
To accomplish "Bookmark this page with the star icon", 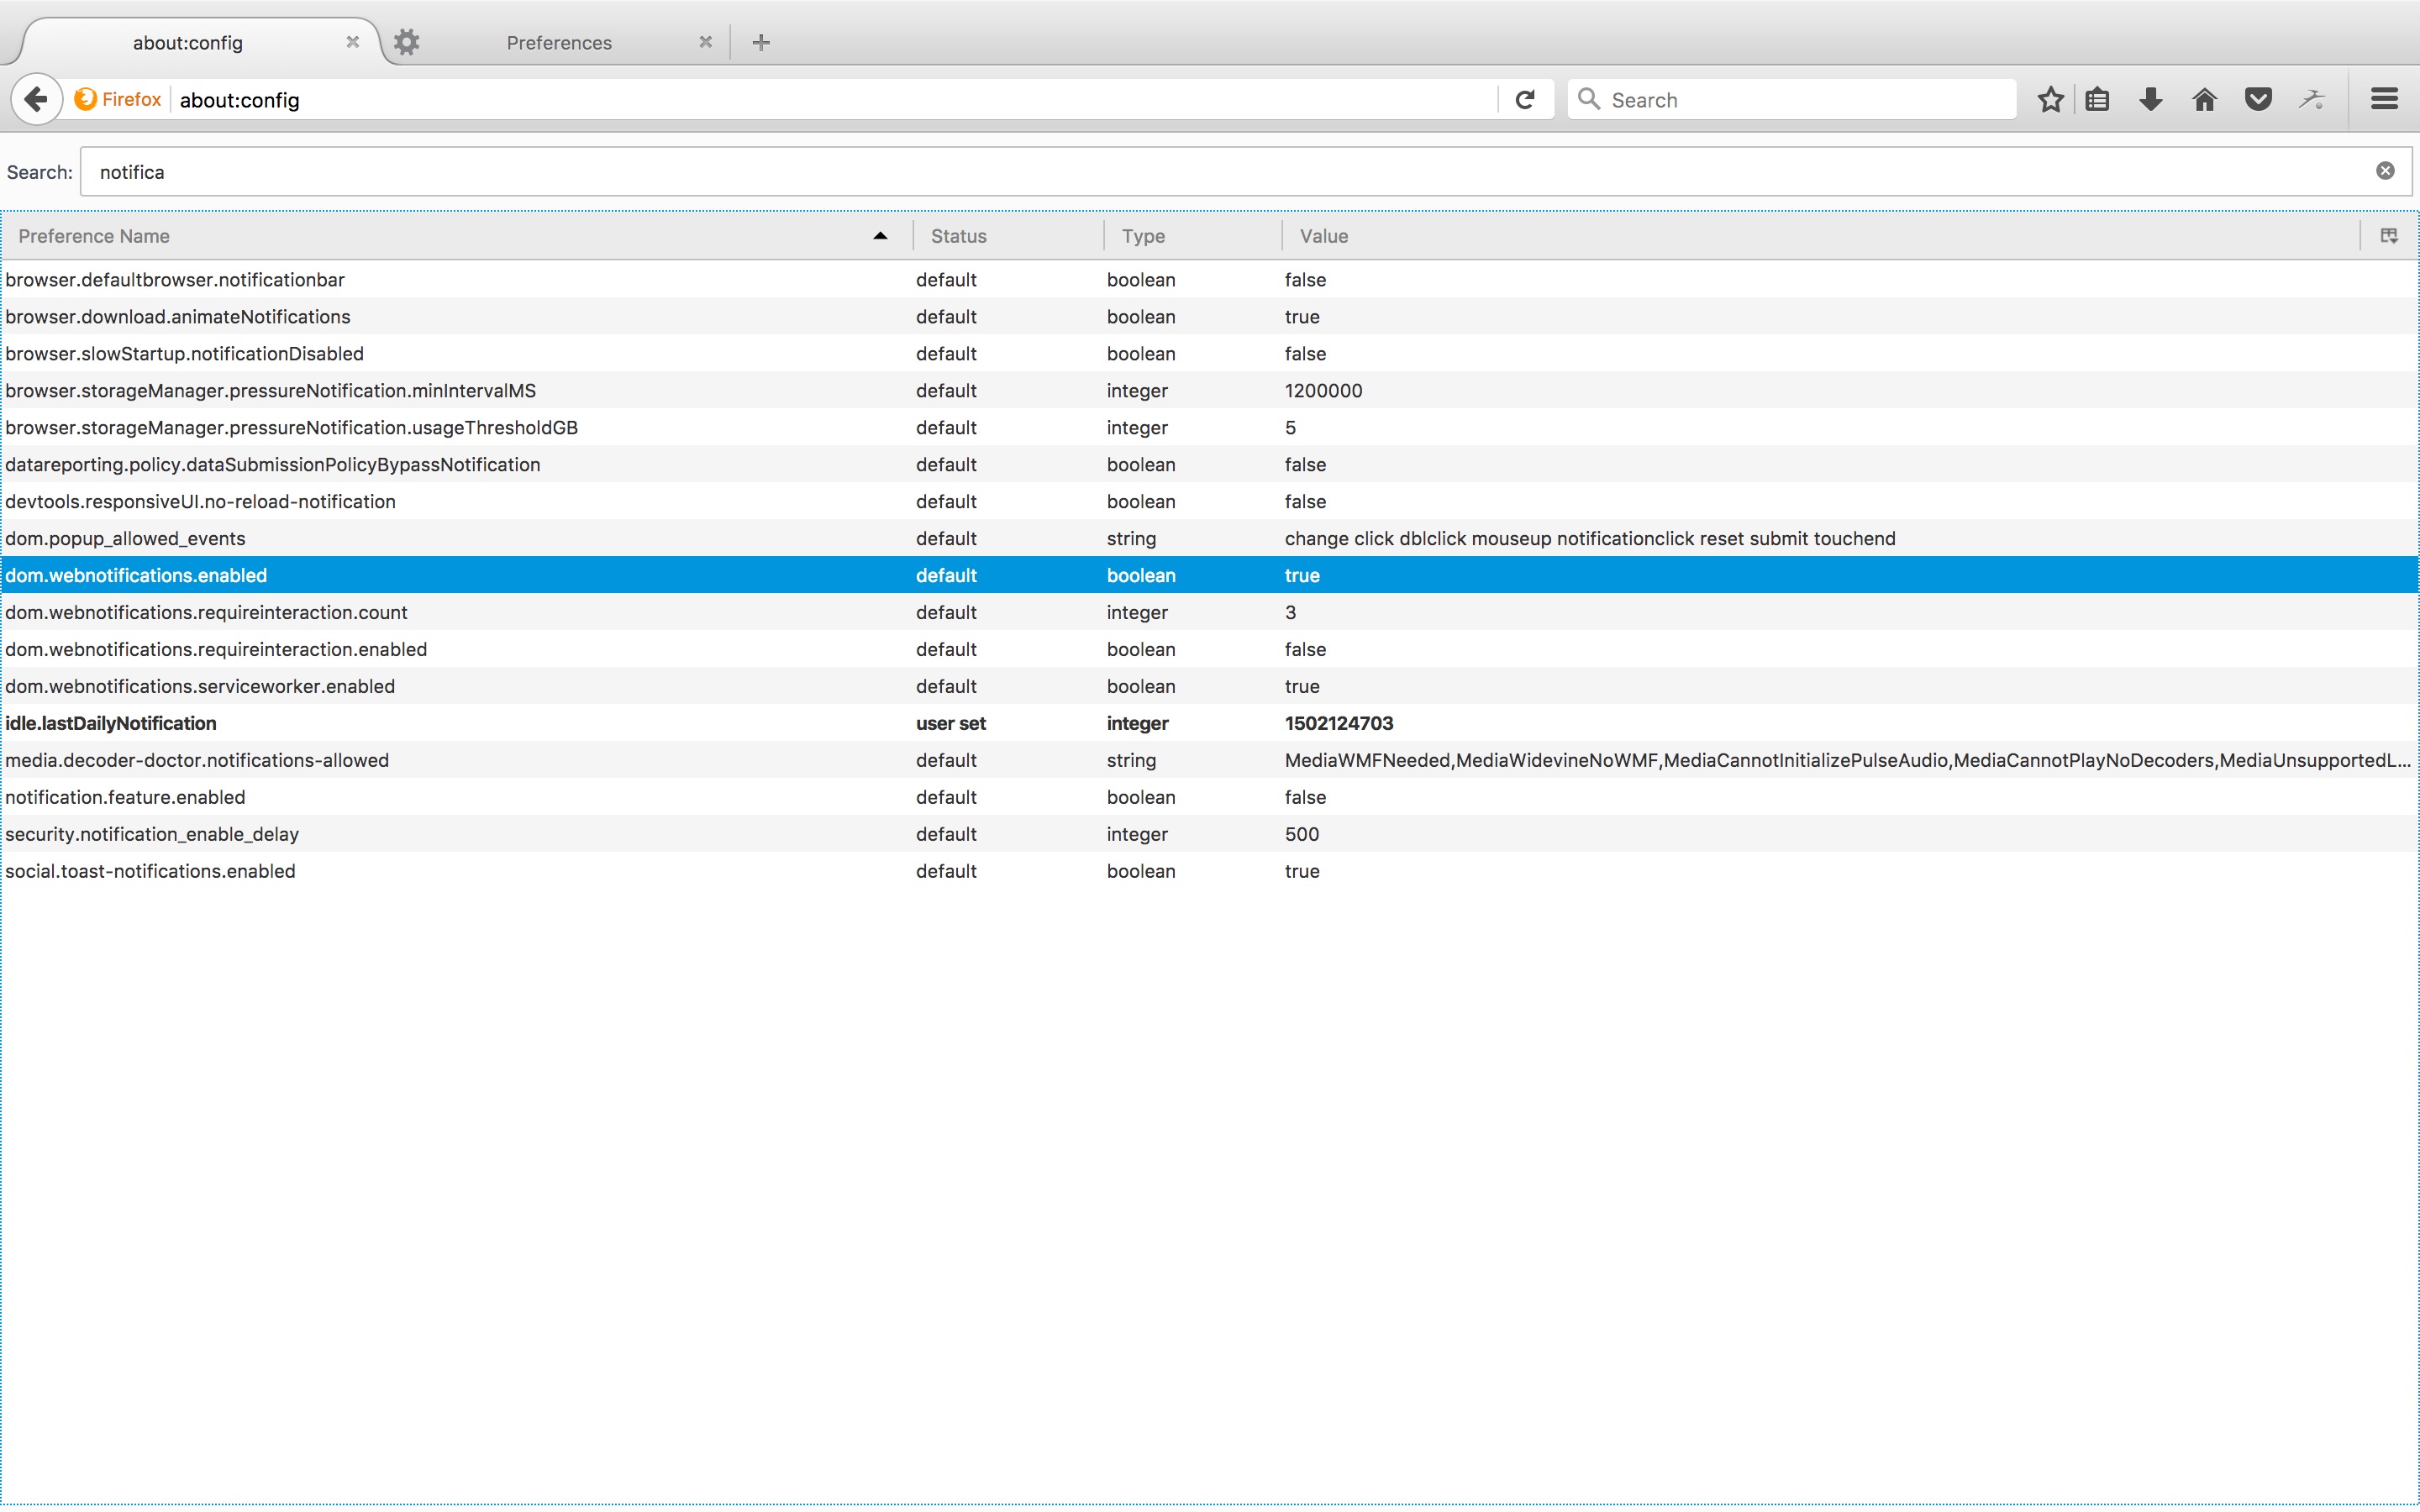I will tap(2050, 99).
